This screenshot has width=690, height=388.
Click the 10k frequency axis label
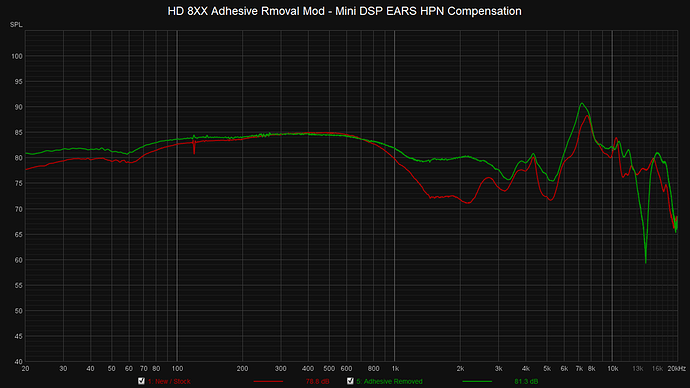[x=613, y=369]
